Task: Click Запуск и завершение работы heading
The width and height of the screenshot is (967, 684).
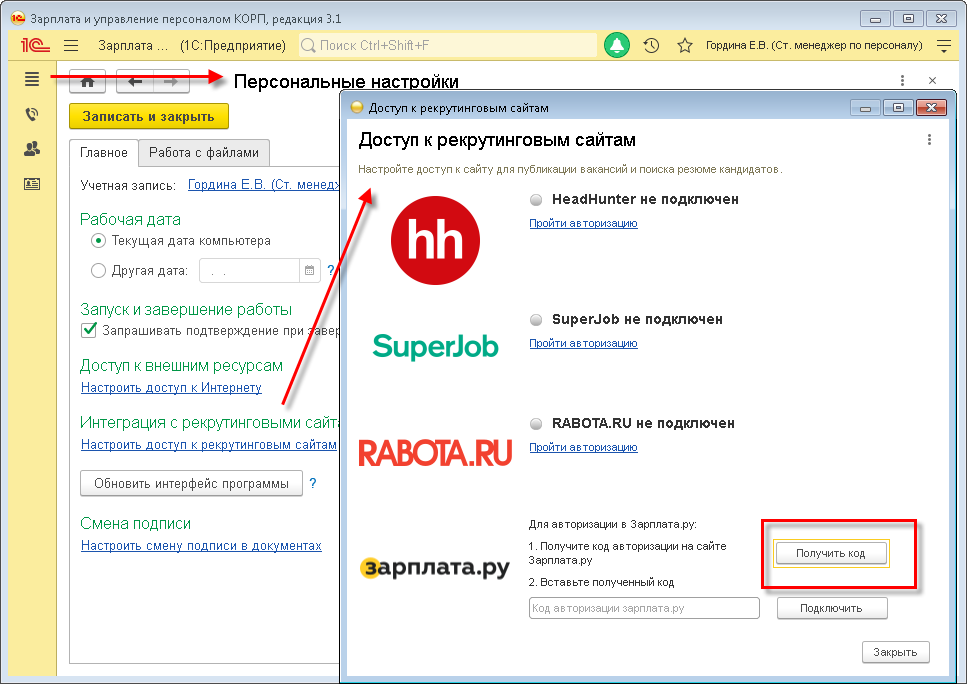Action: [186, 310]
